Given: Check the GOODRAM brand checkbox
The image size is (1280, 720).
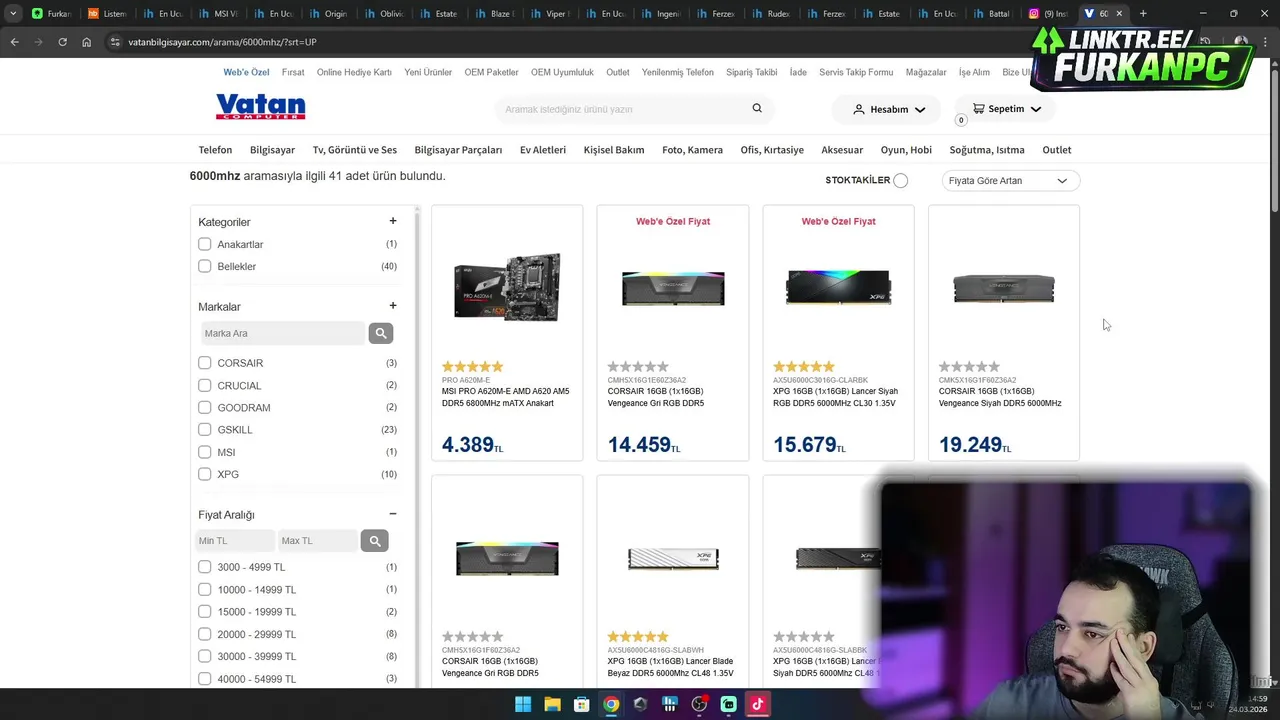Looking at the screenshot, I should pyautogui.click(x=205, y=407).
